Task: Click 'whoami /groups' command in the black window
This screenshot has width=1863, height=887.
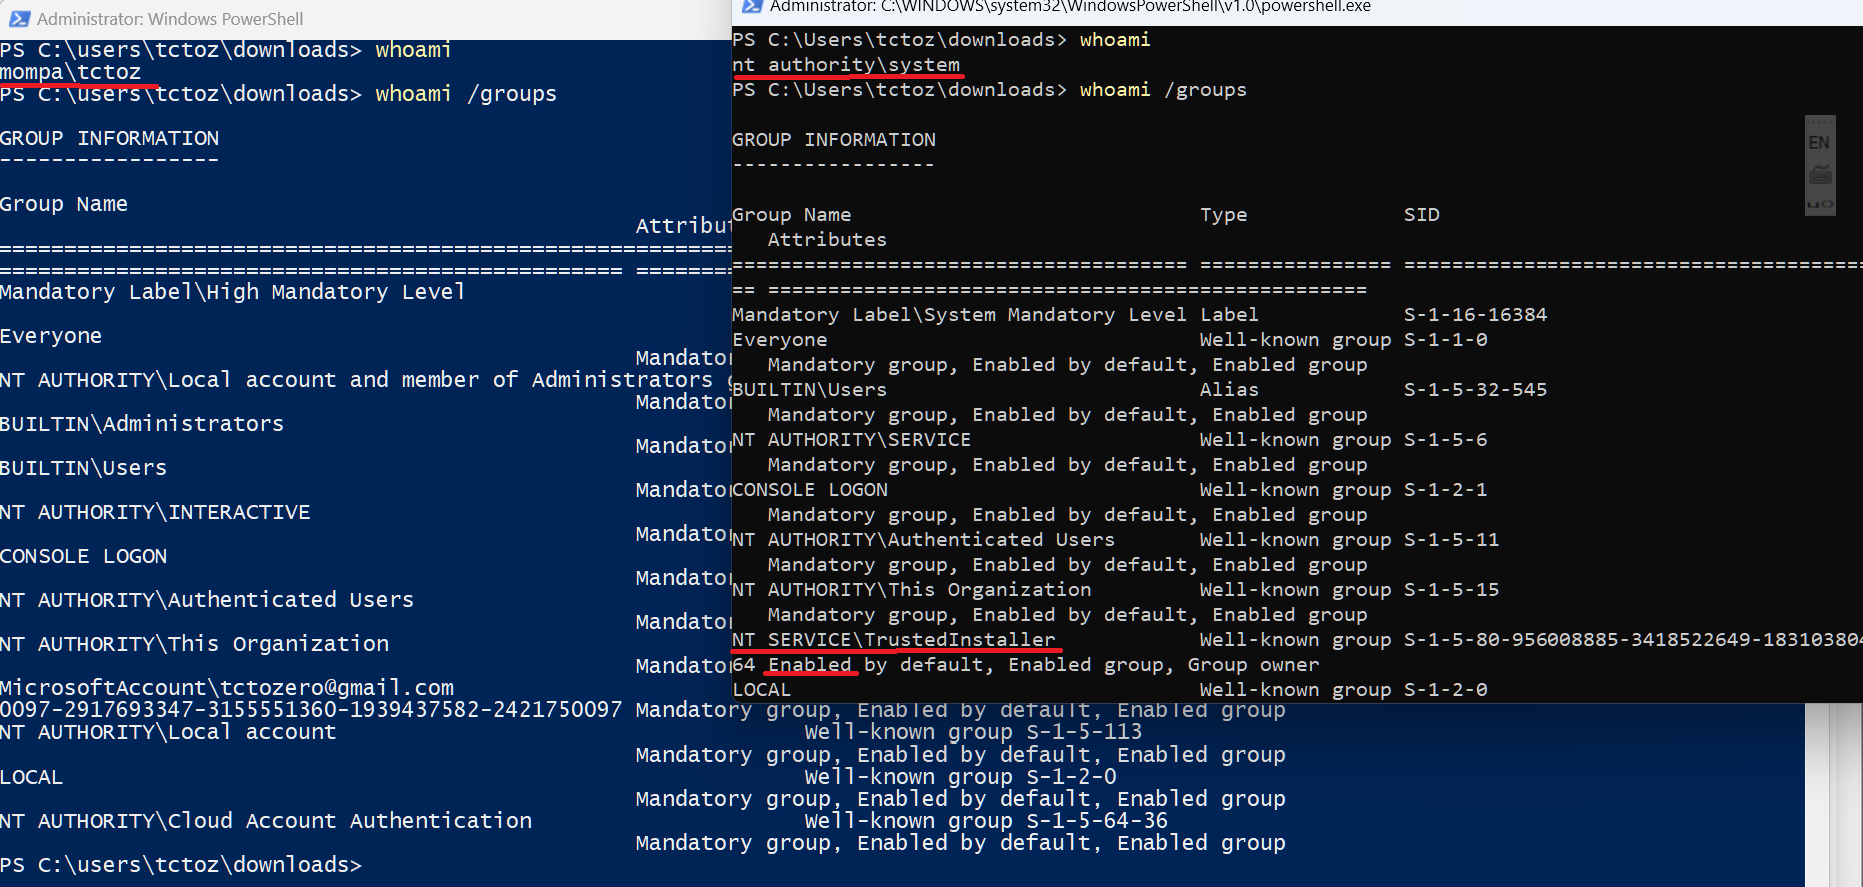Action: (1163, 90)
